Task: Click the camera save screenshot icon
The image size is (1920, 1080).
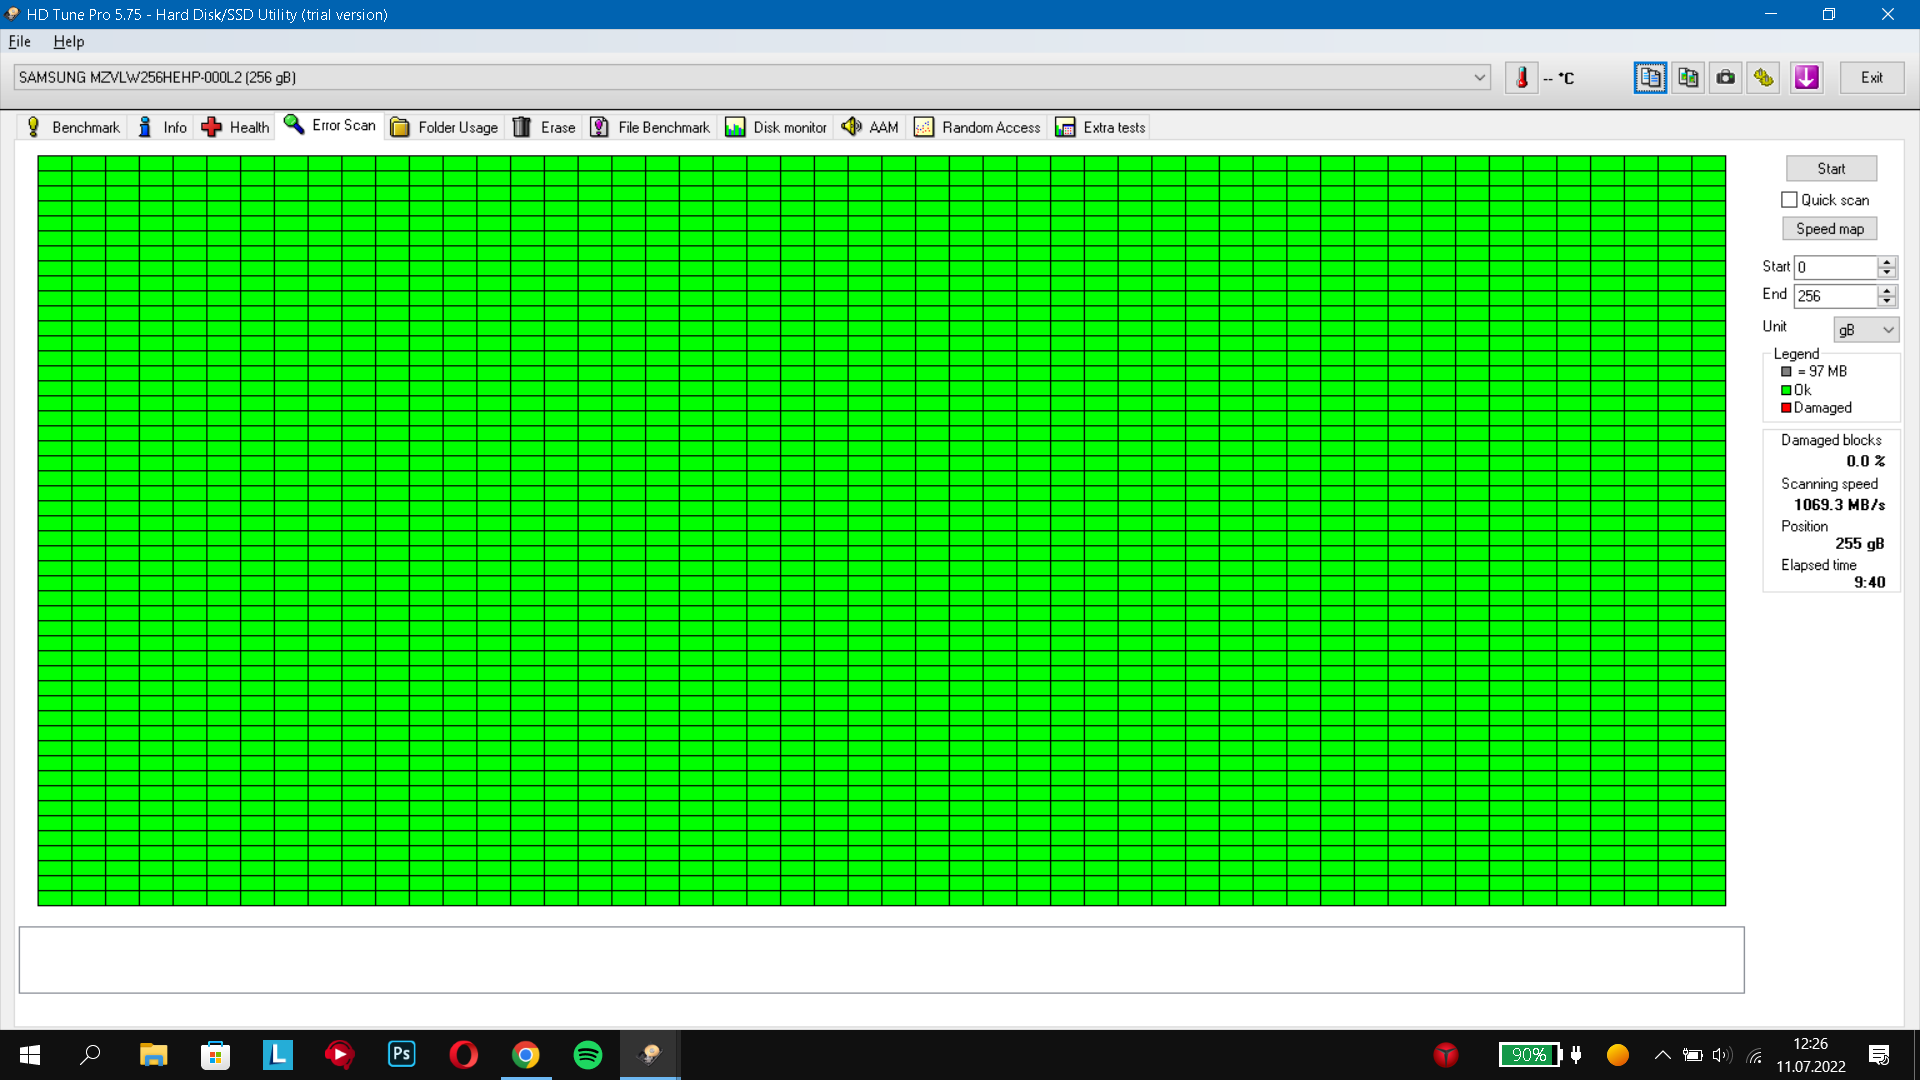Action: [x=1726, y=78]
